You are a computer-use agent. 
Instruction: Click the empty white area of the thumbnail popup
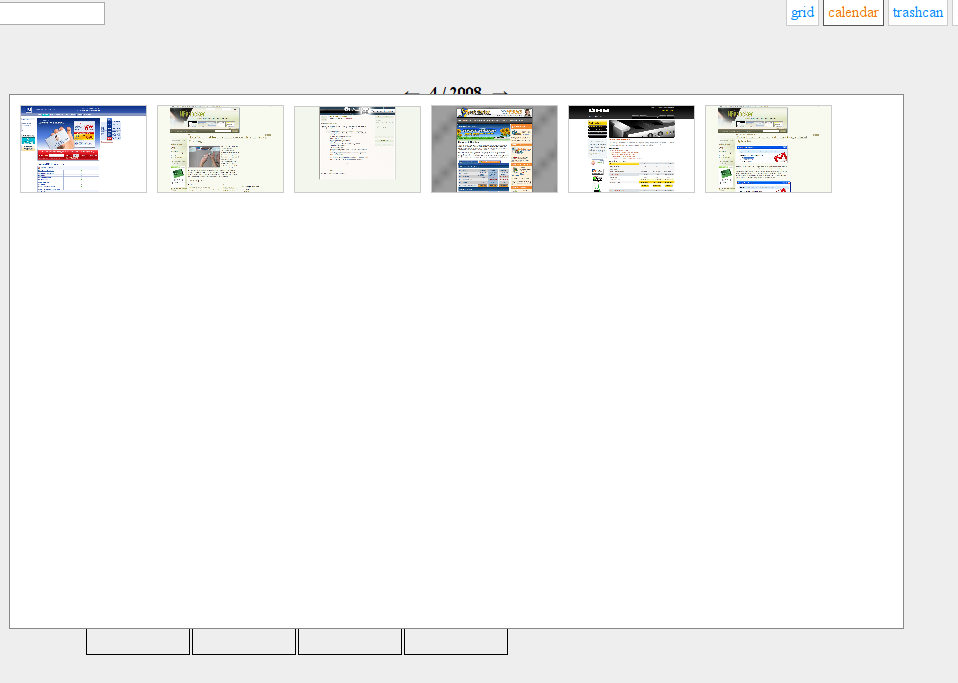pyautogui.click(x=456, y=400)
